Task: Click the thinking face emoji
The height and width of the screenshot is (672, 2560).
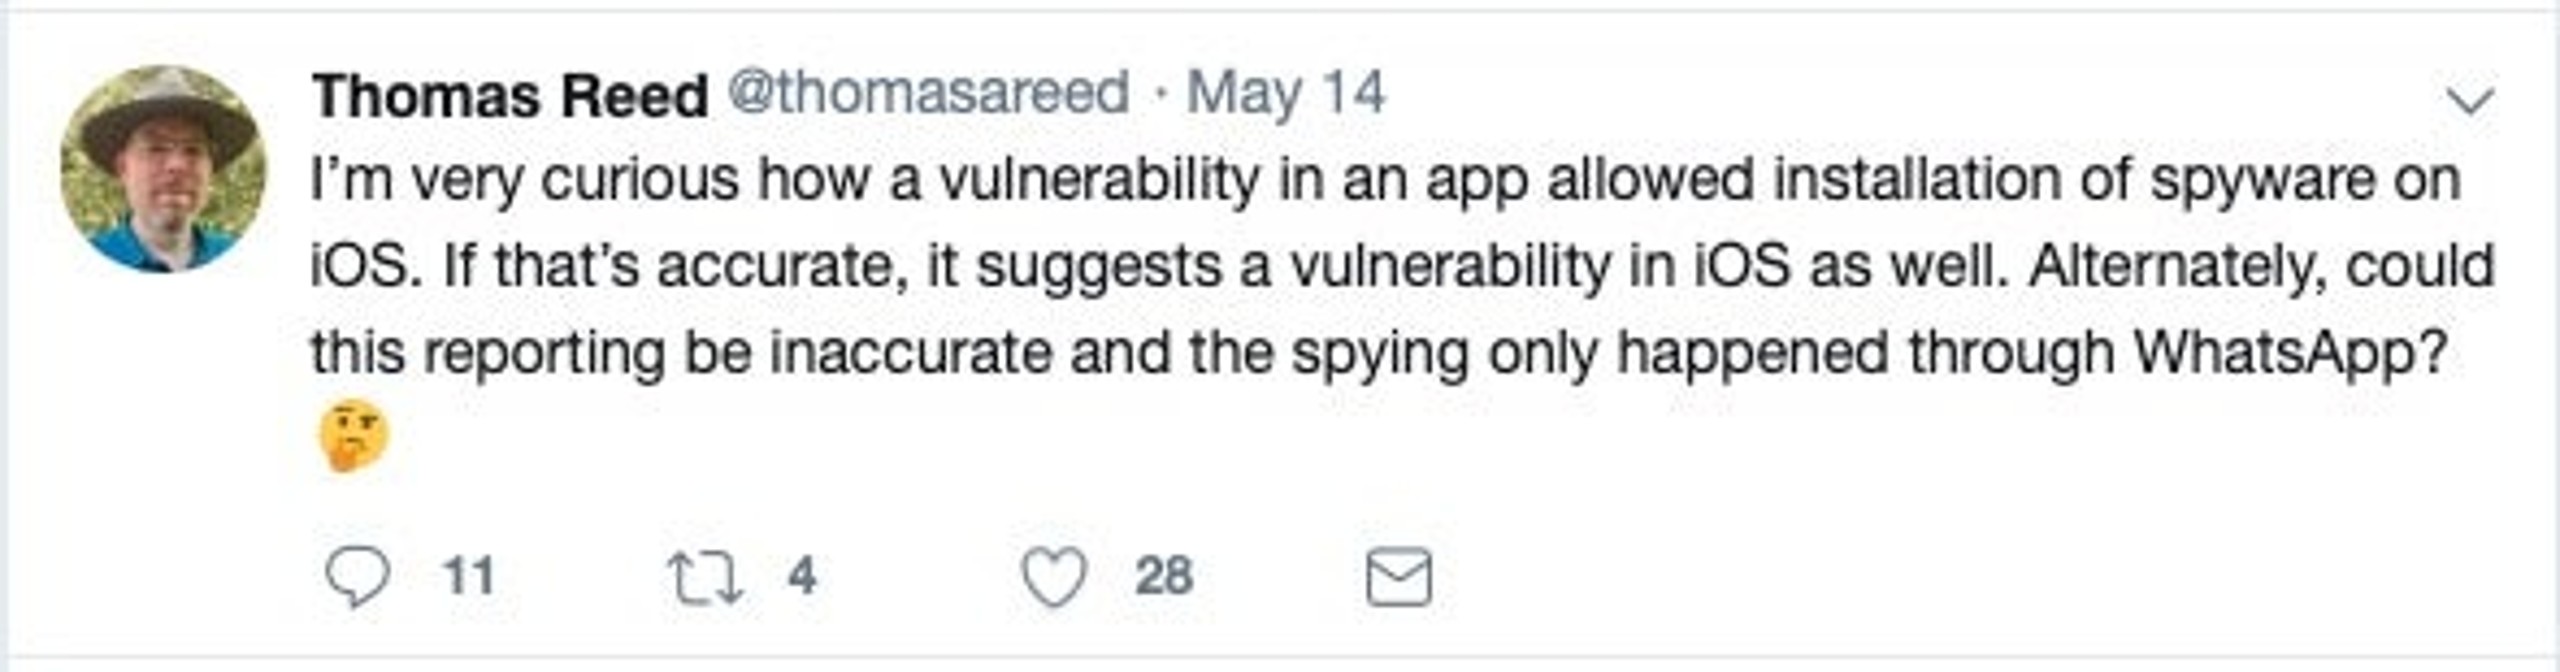Action: point(353,437)
